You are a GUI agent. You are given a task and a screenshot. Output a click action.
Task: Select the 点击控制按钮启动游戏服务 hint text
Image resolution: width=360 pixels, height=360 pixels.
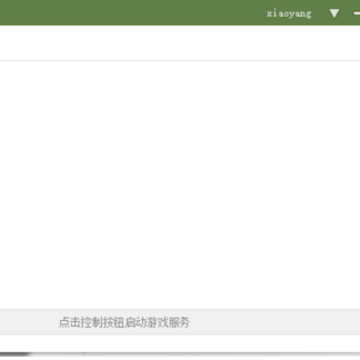point(124,322)
